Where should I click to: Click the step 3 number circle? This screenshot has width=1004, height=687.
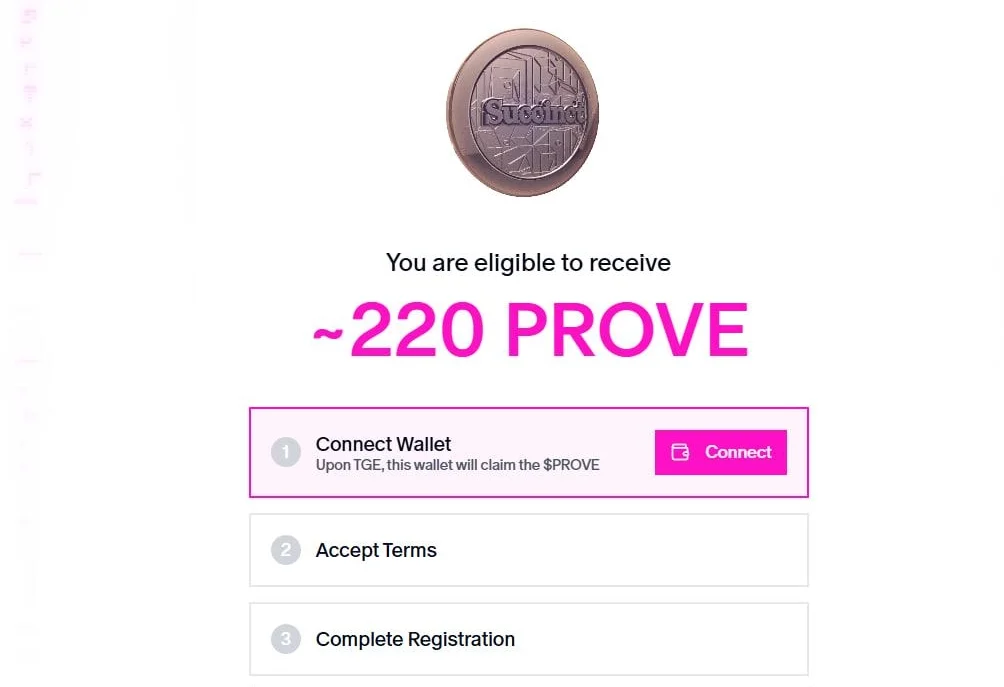point(285,639)
